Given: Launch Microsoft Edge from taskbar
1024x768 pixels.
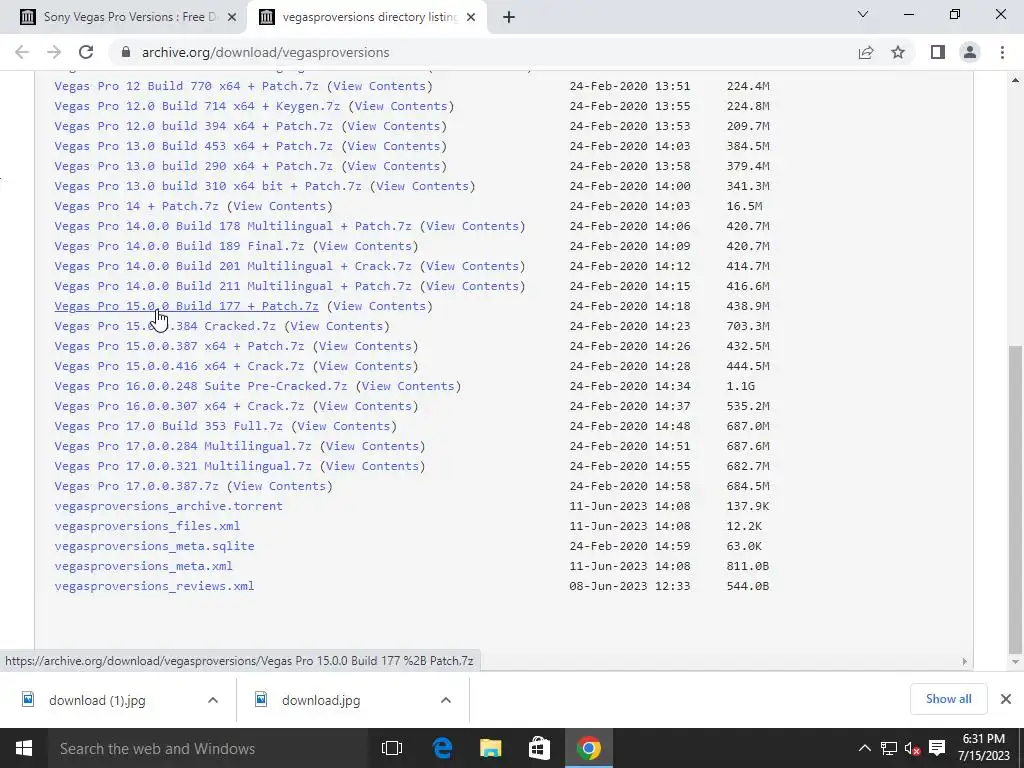Looking at the screenshot, I should point(442,748).
